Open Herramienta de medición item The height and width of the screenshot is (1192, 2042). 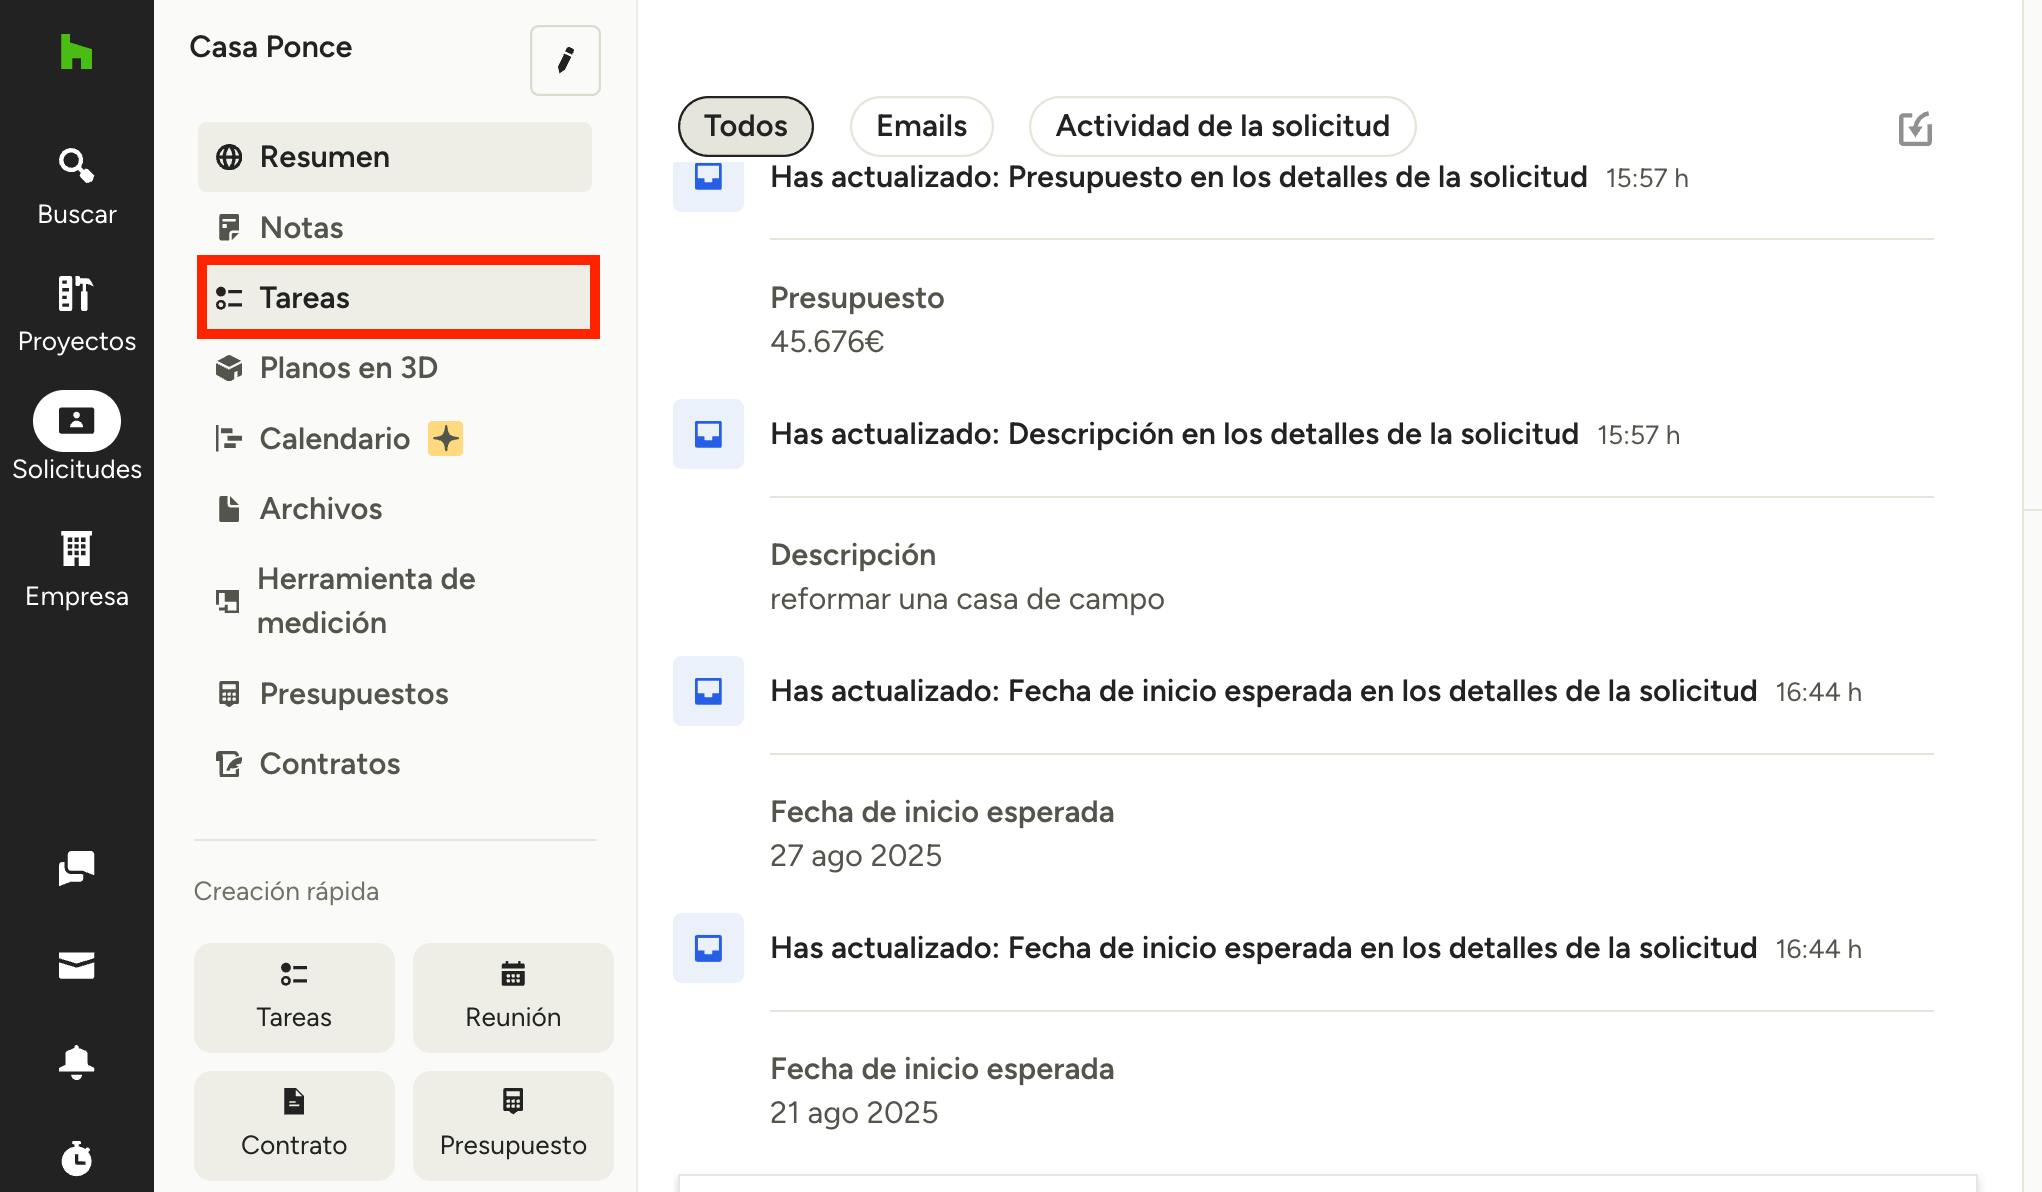click(x=365, y=600)
